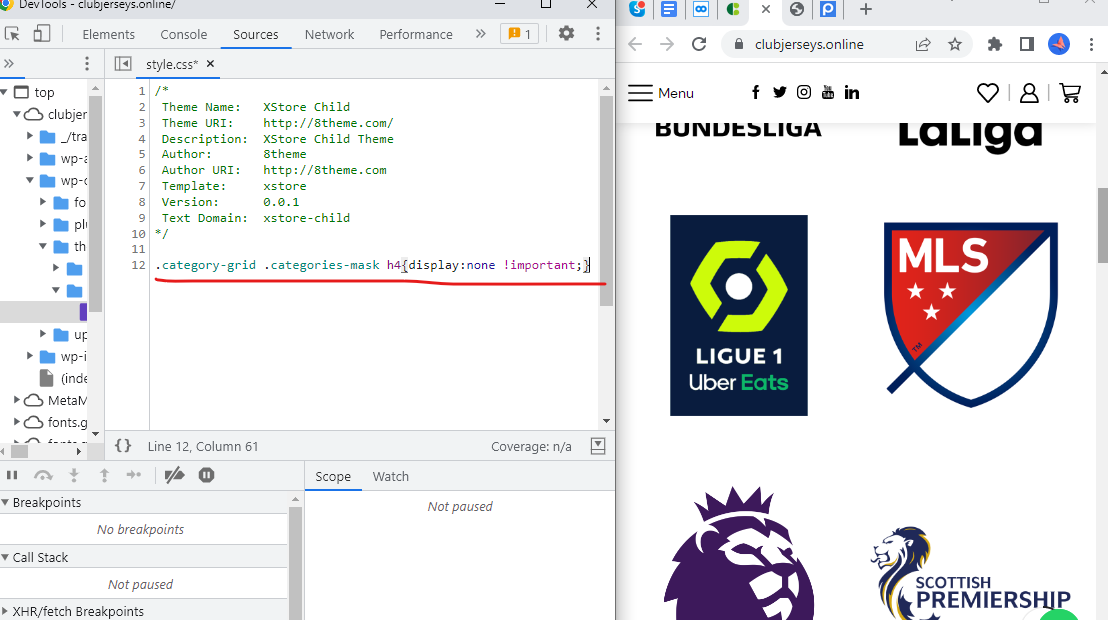1108x620 pixels.
Task: Collapse the th folder in tree
Action: pos(43,246)
